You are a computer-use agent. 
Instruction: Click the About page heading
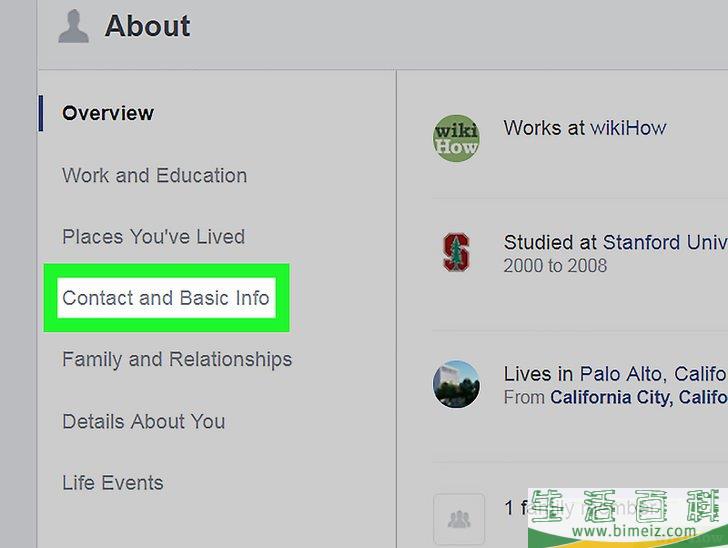(x=147, y=26)
